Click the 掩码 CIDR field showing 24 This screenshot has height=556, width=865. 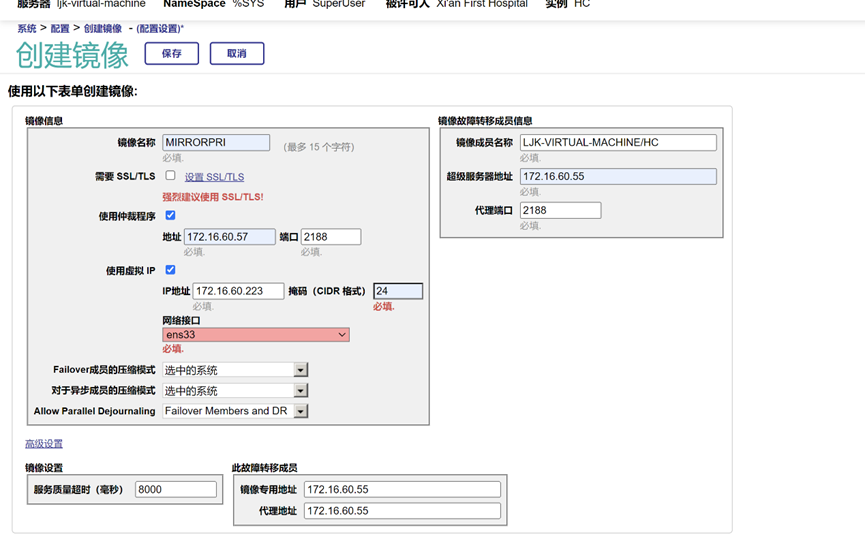[x=397, y=291]
